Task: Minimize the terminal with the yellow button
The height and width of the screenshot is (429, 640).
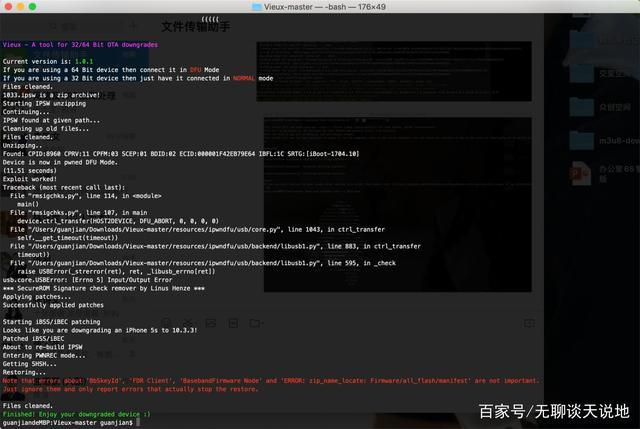Action: 20,7
